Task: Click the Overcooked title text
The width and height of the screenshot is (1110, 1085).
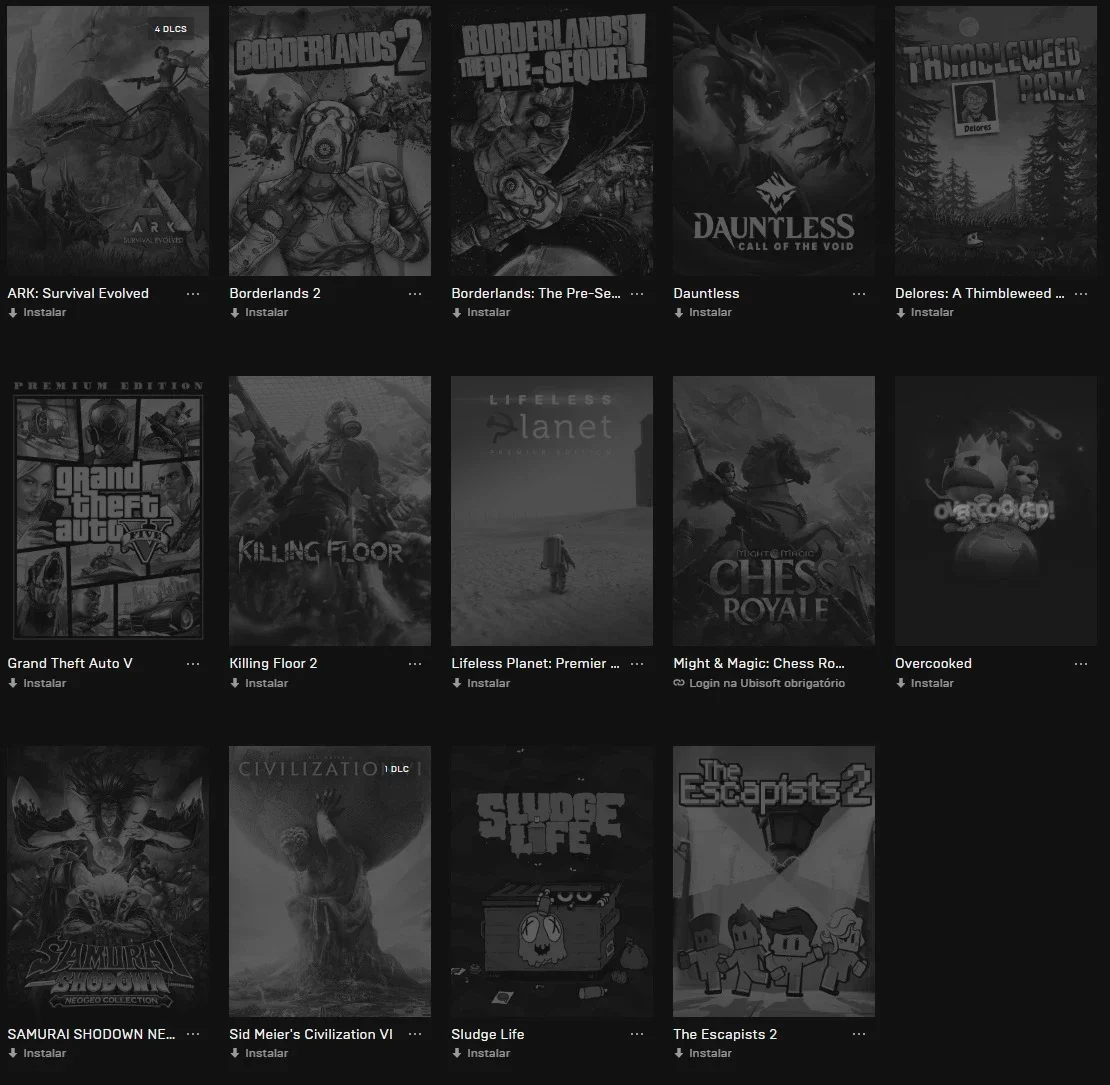Action: pos(933,663)
